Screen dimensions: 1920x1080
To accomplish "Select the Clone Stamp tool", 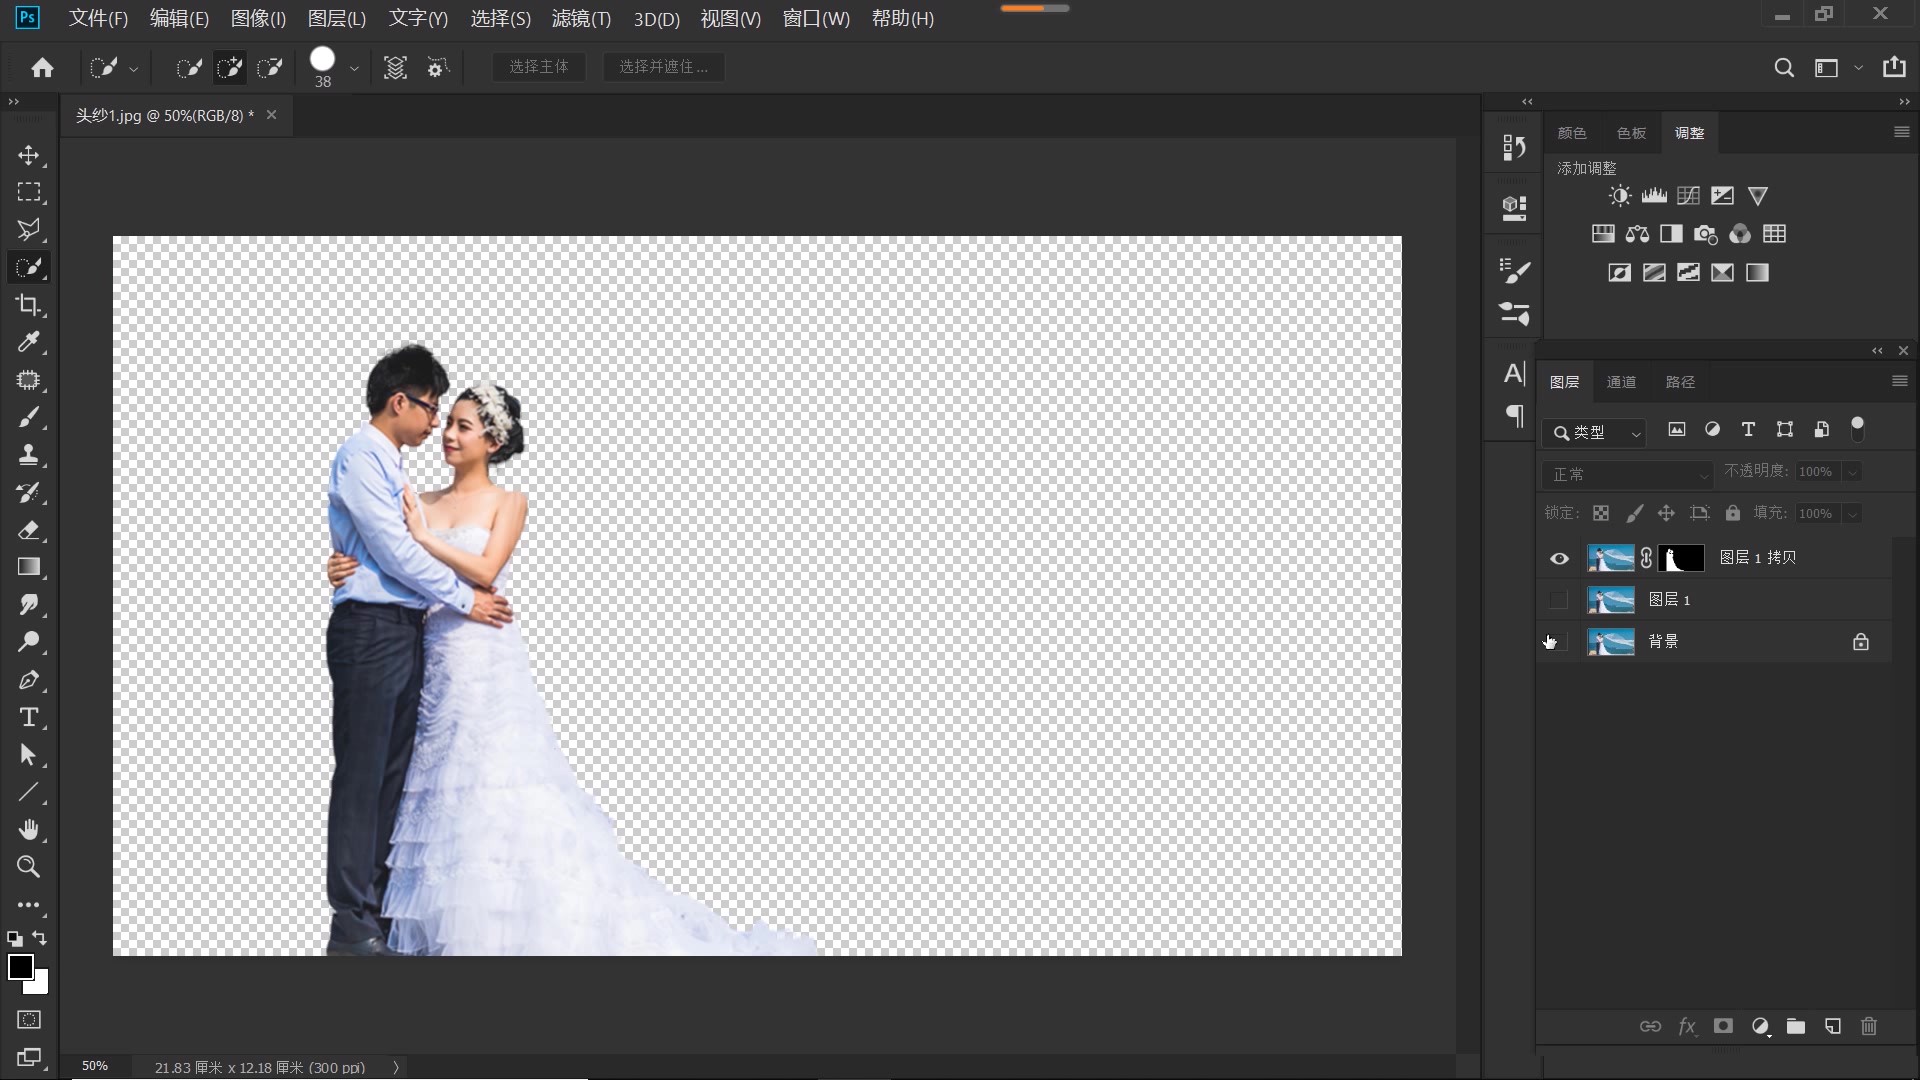I will click(28, 455).
